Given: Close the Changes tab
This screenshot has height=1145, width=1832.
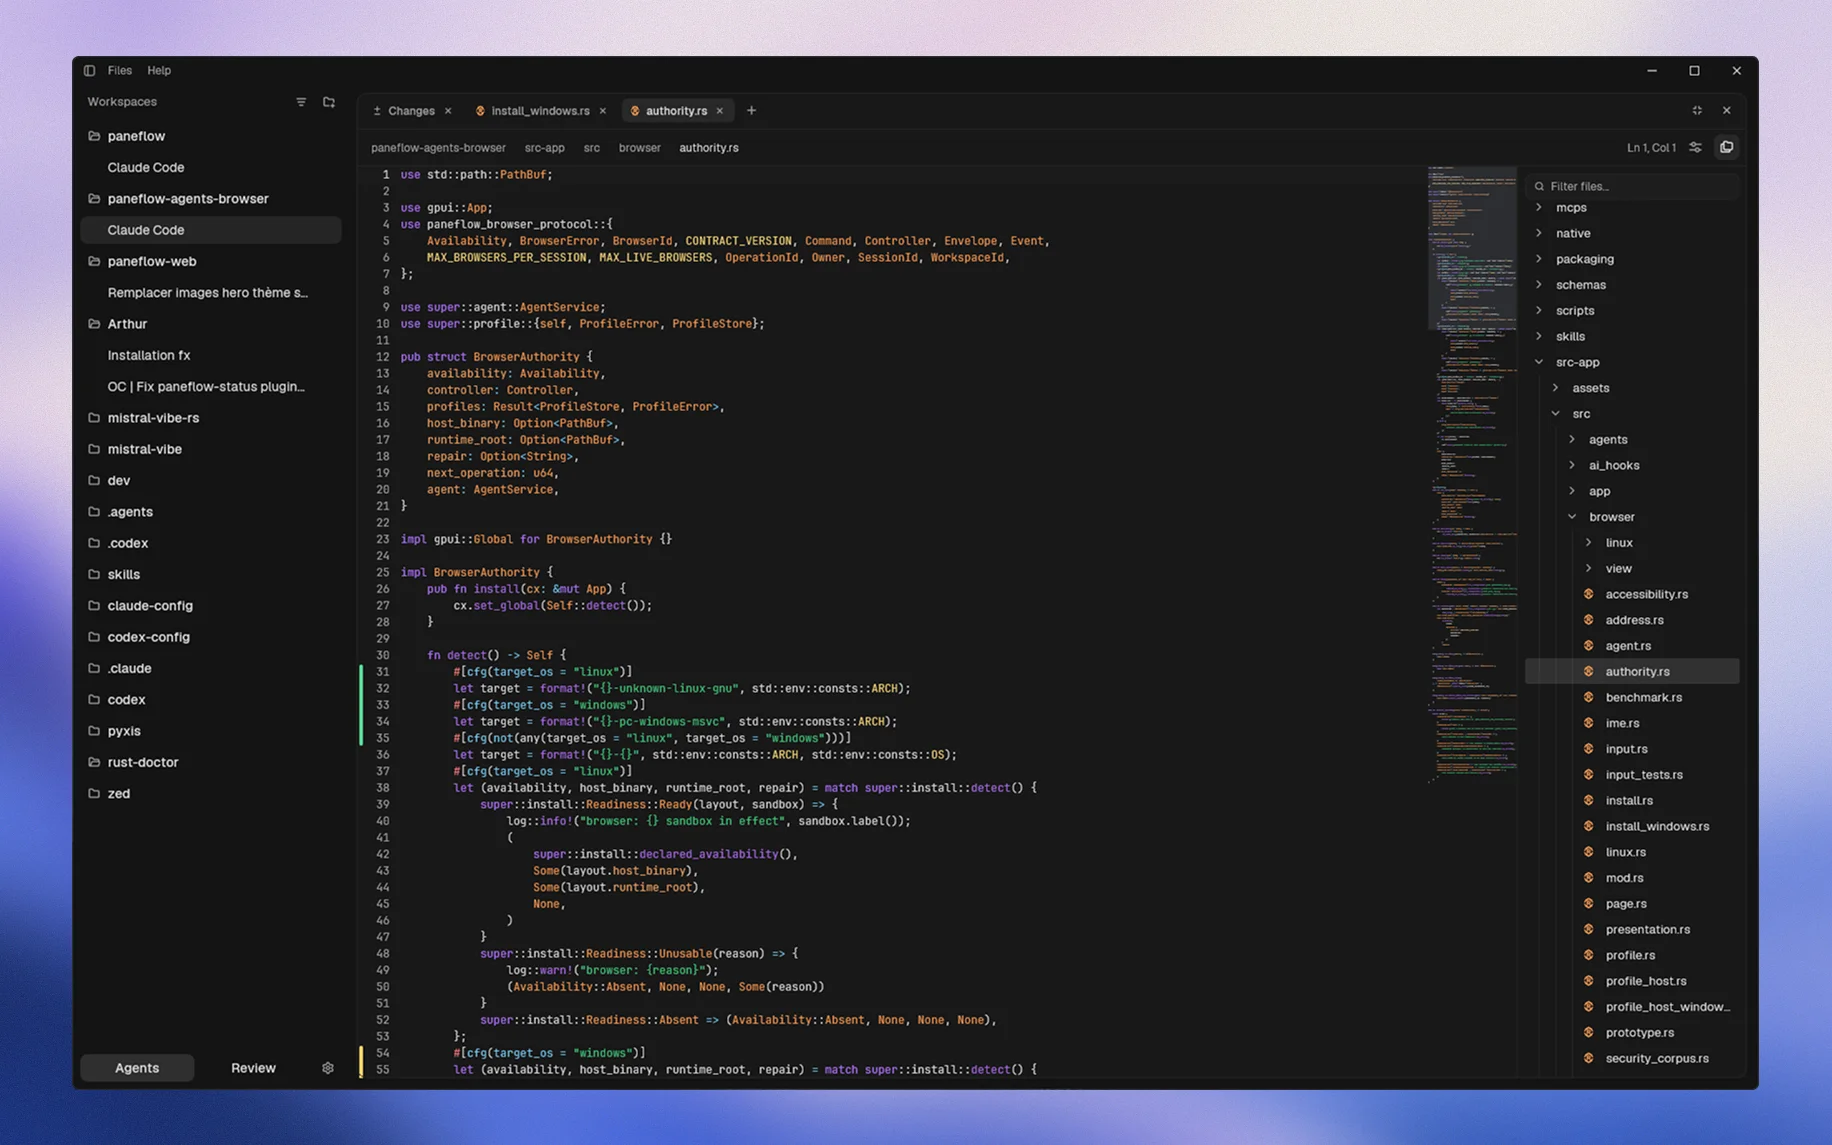Looking at the screenshot, I should [x=448, y=111].
